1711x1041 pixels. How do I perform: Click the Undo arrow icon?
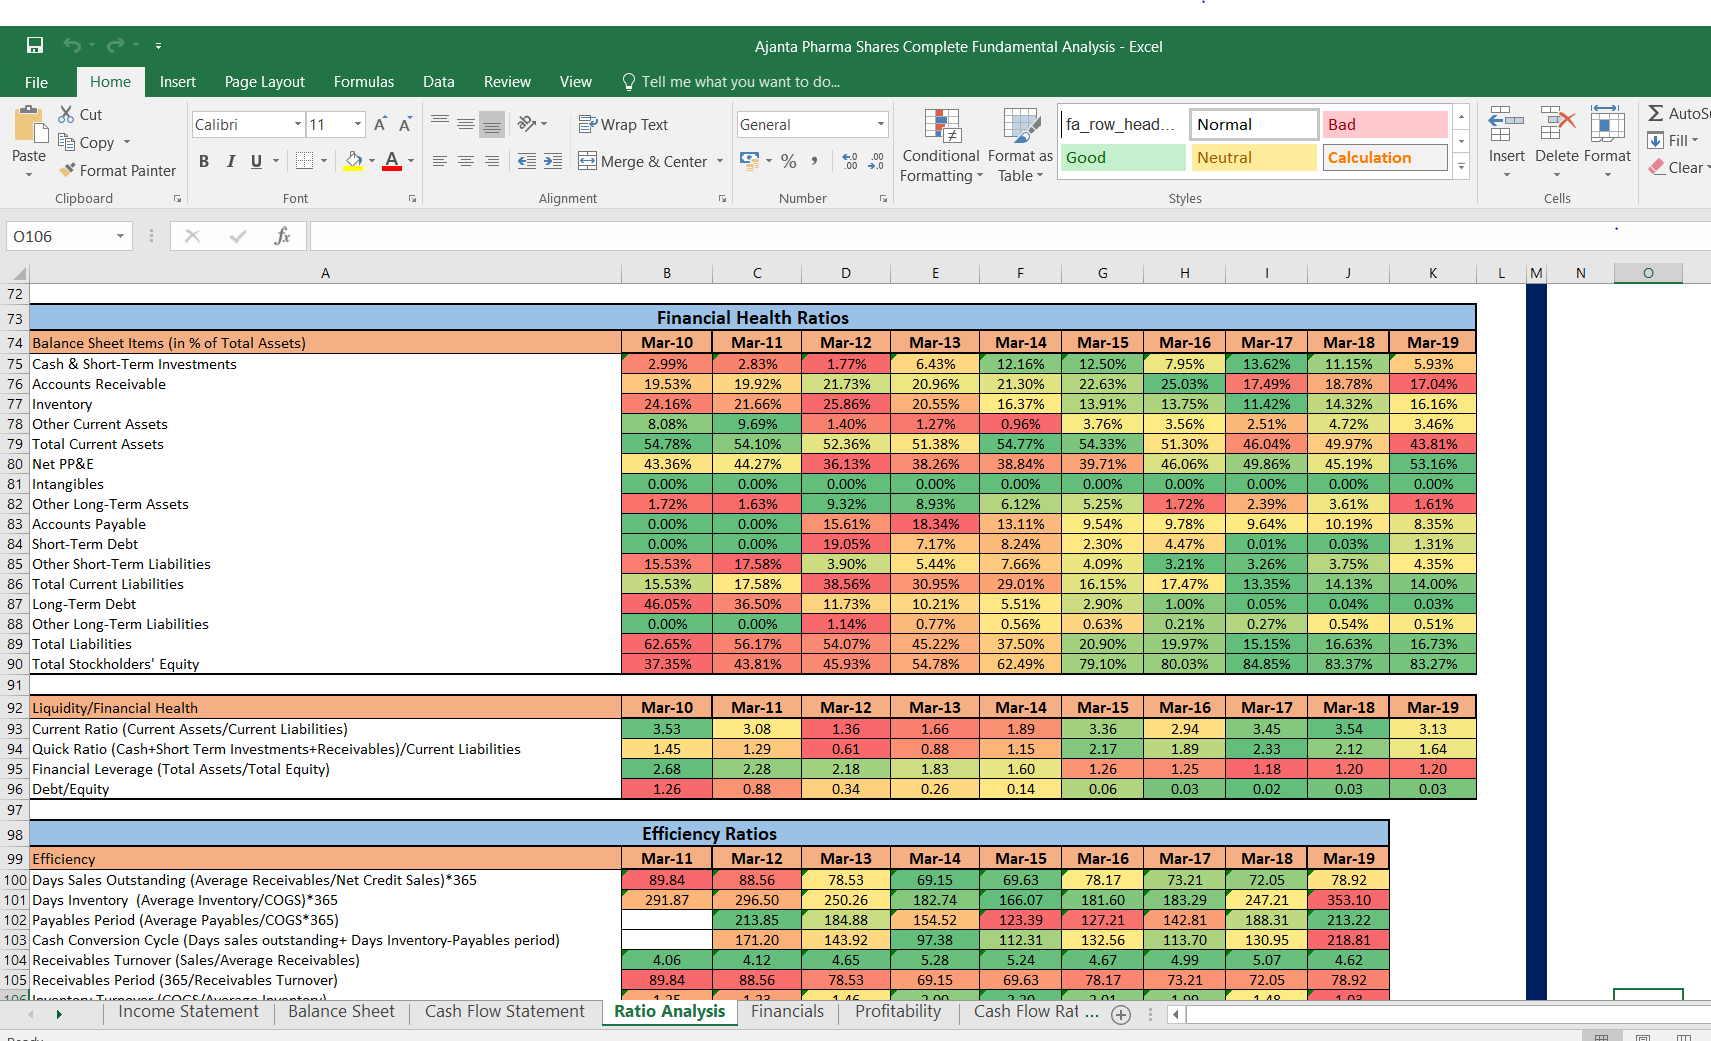tap(72, 45)
